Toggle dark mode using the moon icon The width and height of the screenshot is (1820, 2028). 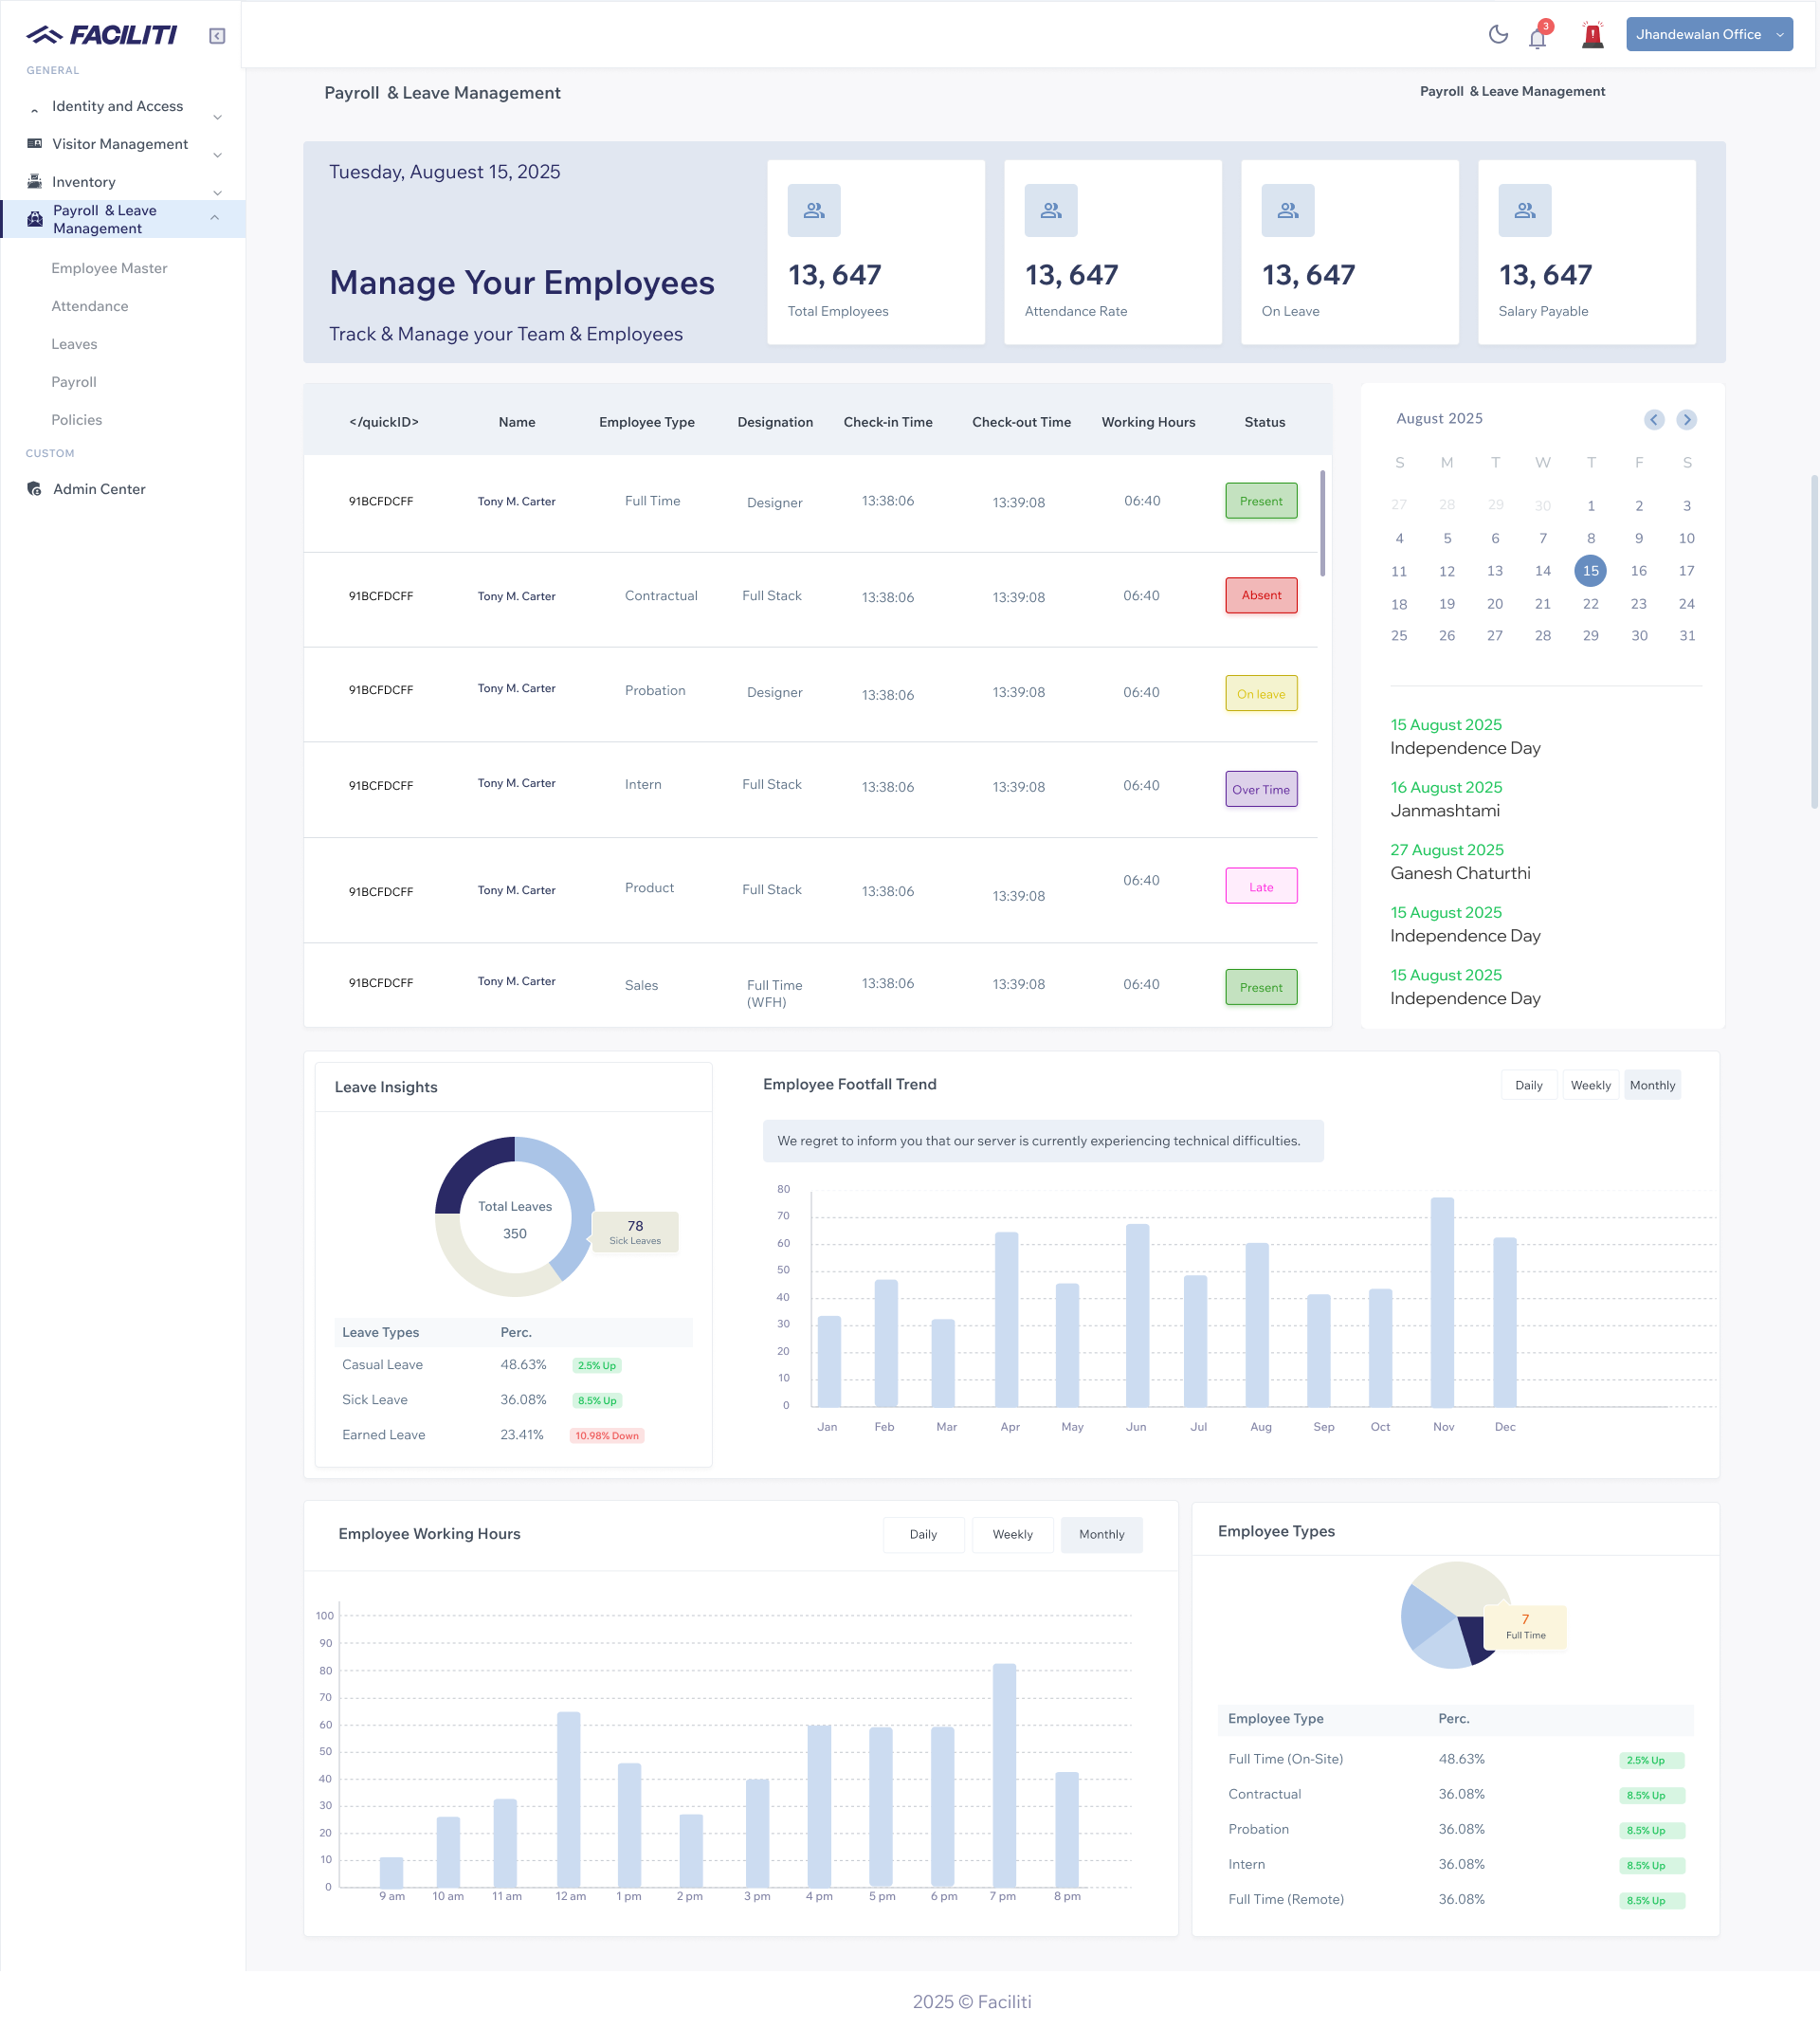(x=1498, y=35)
